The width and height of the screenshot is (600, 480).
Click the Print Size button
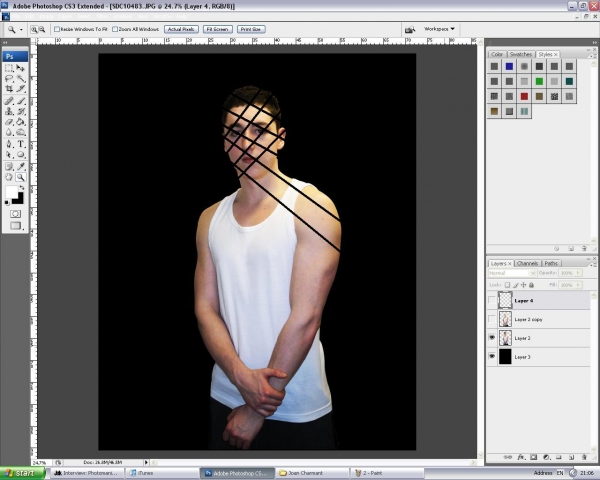[251, 29]
